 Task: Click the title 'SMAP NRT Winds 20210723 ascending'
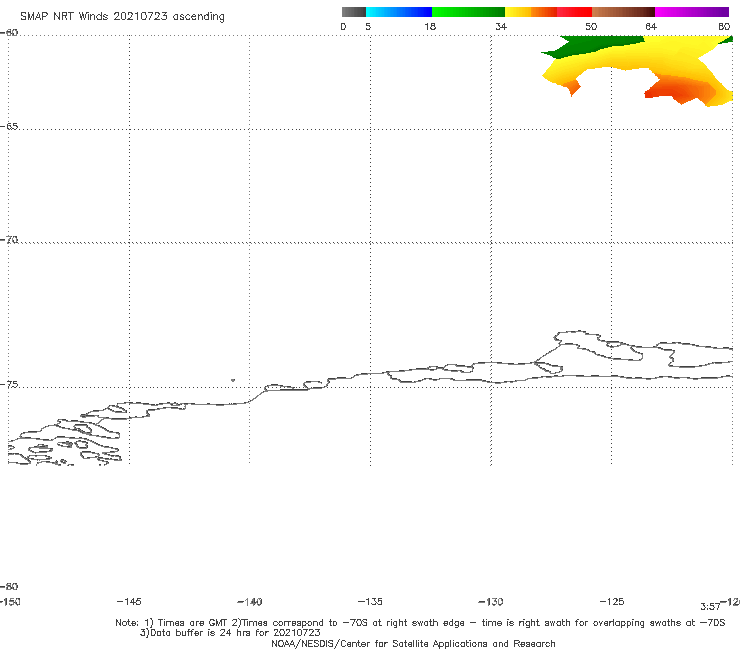pos(122,17)
